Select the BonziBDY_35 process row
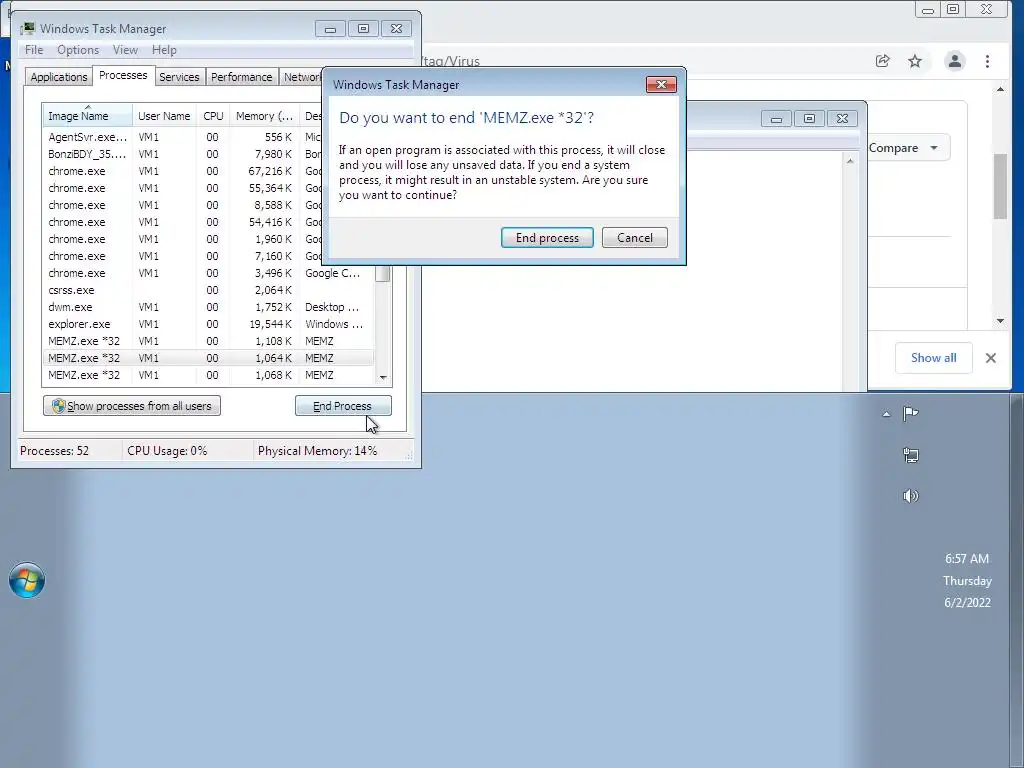 click(208, 154)
